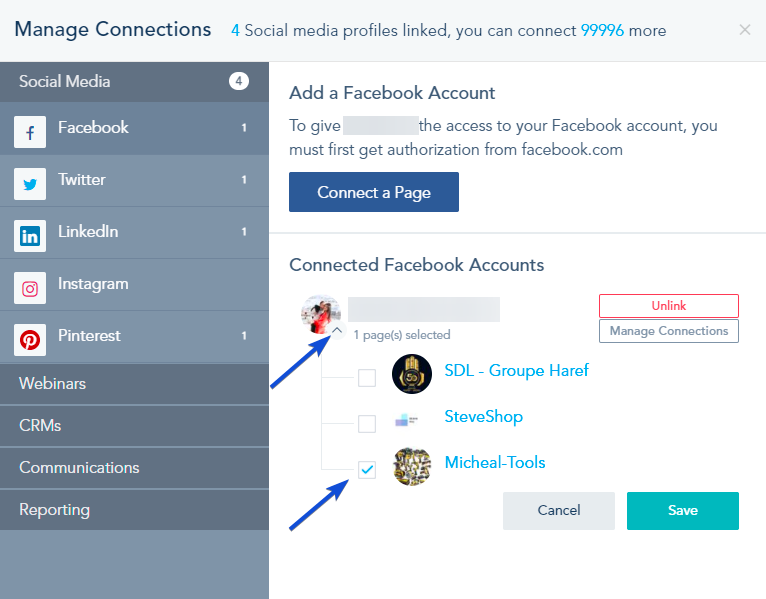Screen dimensions: 766x599
Task: Open the Communications section
Action: pyautogui.click(x=134, y=468)
